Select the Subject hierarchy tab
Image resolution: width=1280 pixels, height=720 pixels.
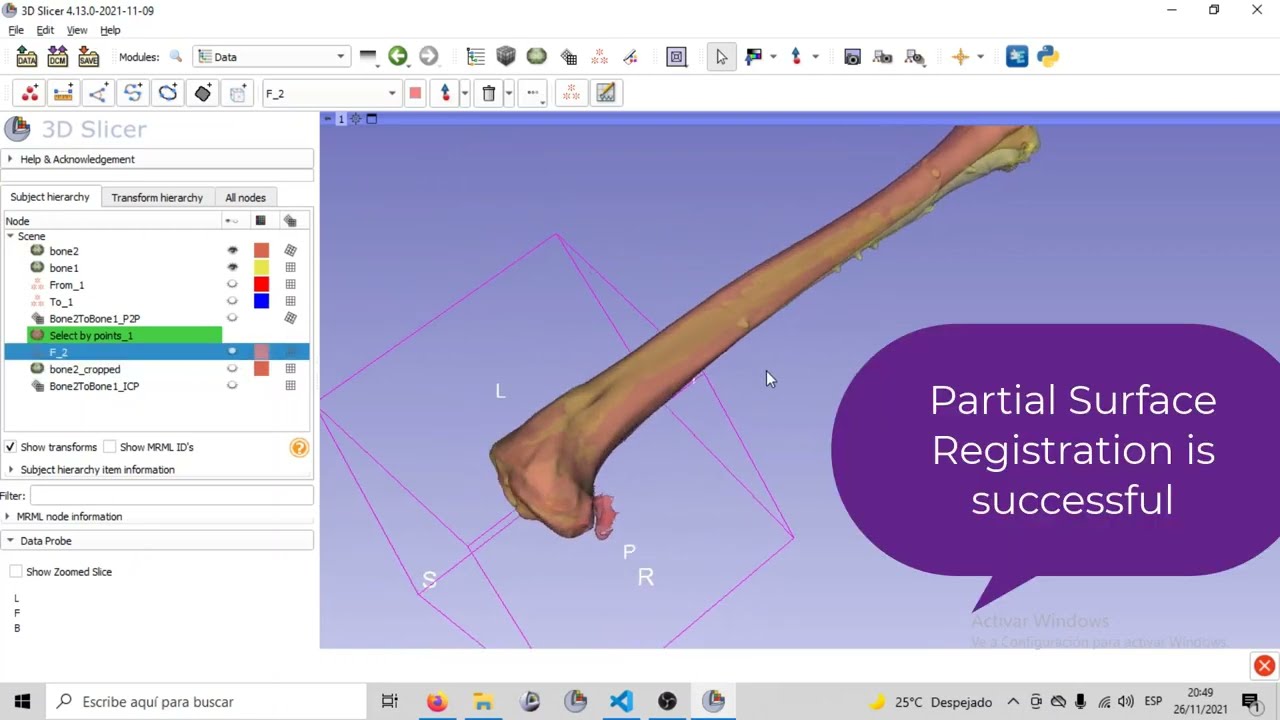50,197
